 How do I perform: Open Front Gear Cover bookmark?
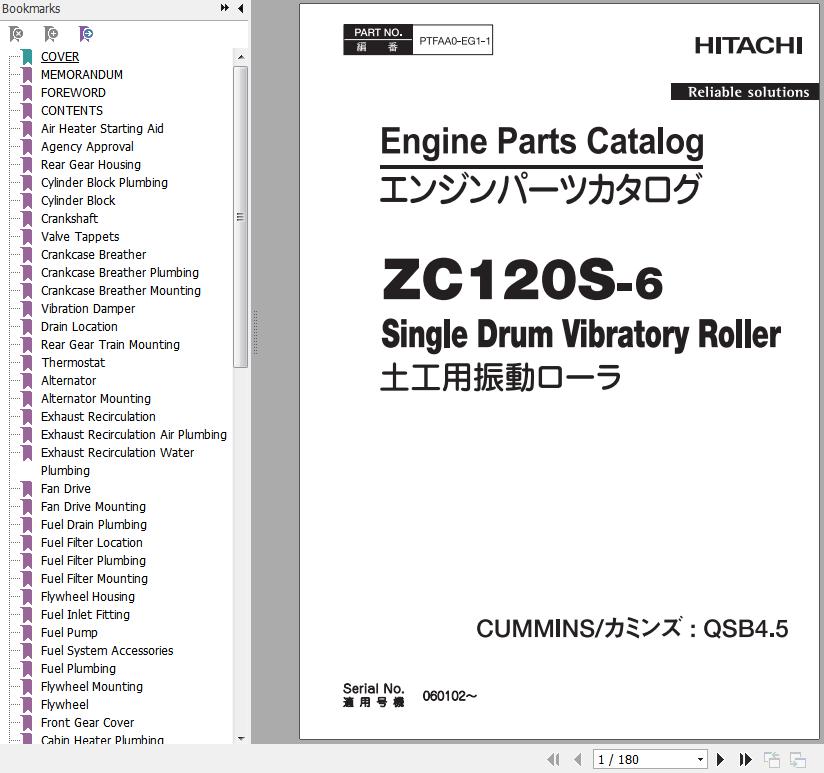88,723
